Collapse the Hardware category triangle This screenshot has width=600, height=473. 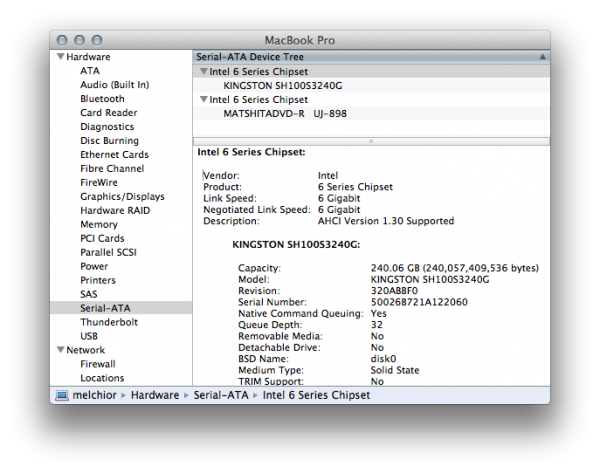(60, 57)
